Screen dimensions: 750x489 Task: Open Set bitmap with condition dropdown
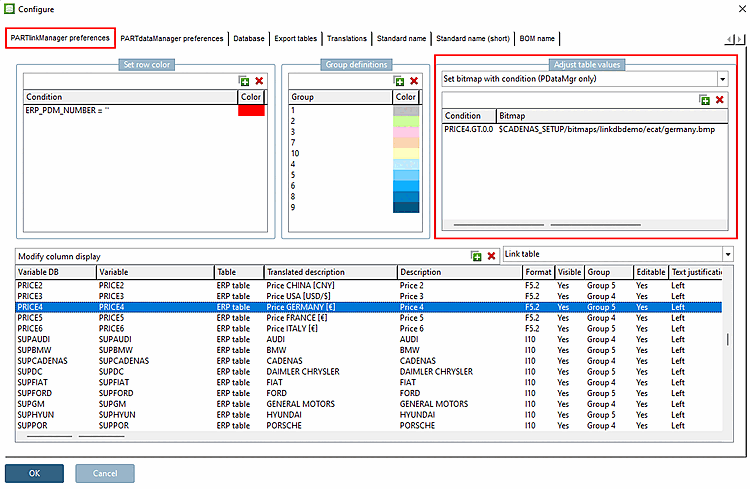coord(722,78)
